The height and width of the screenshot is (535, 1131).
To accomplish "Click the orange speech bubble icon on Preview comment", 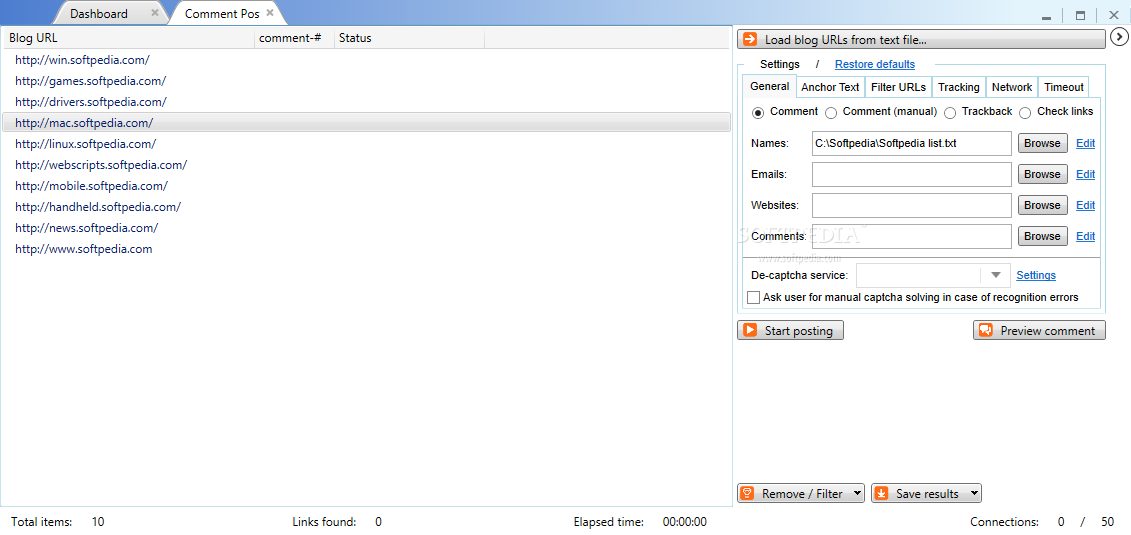I will [x=986, y=330].
